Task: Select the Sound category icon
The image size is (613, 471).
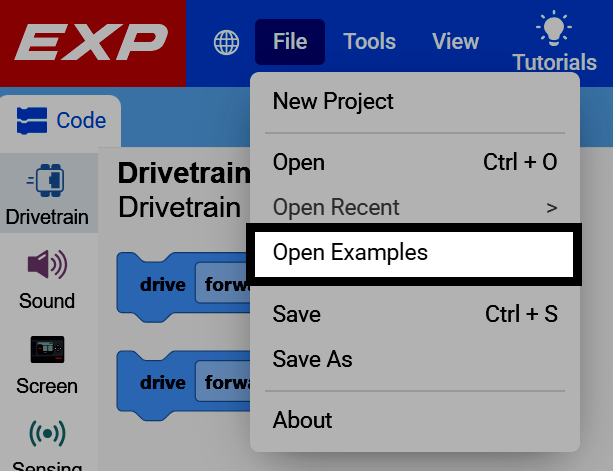Action: point(47,264)
